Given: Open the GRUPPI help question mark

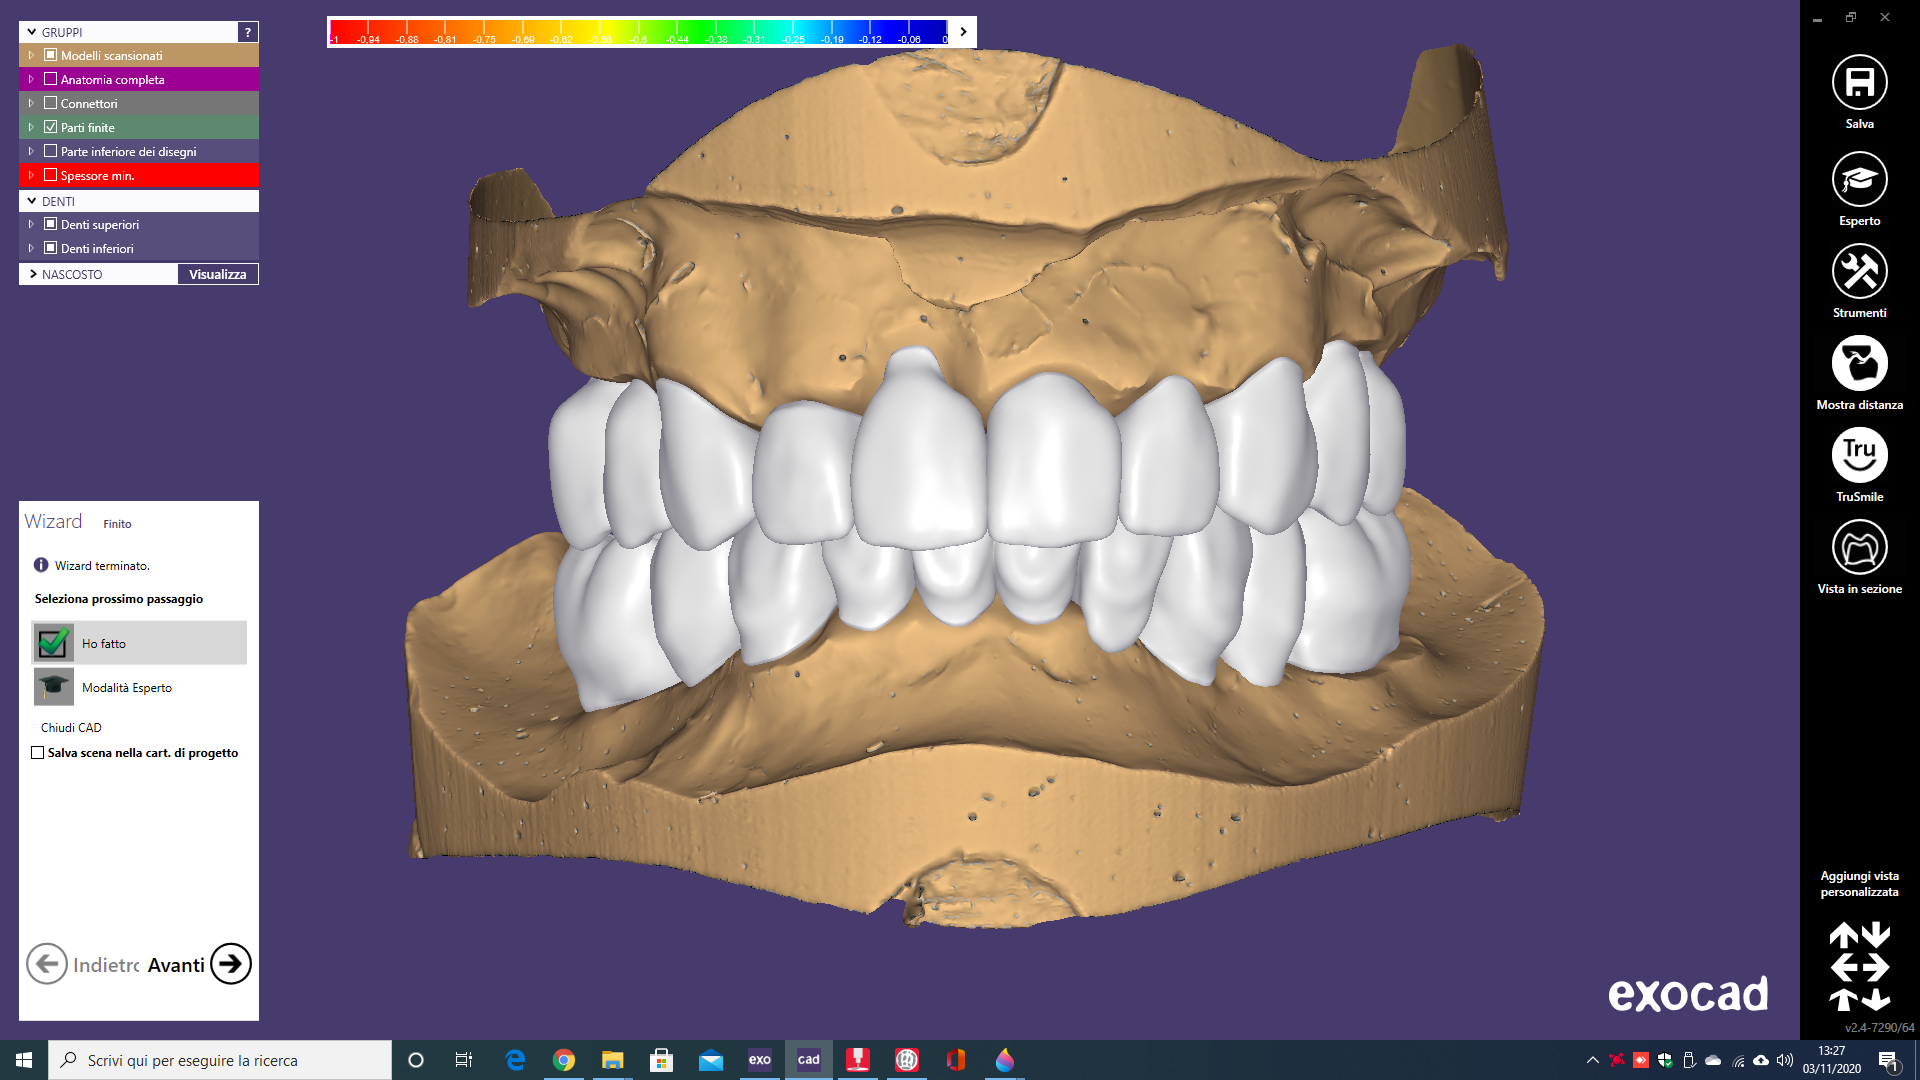Looking at the screenshot, I should [x=248, y=32].
